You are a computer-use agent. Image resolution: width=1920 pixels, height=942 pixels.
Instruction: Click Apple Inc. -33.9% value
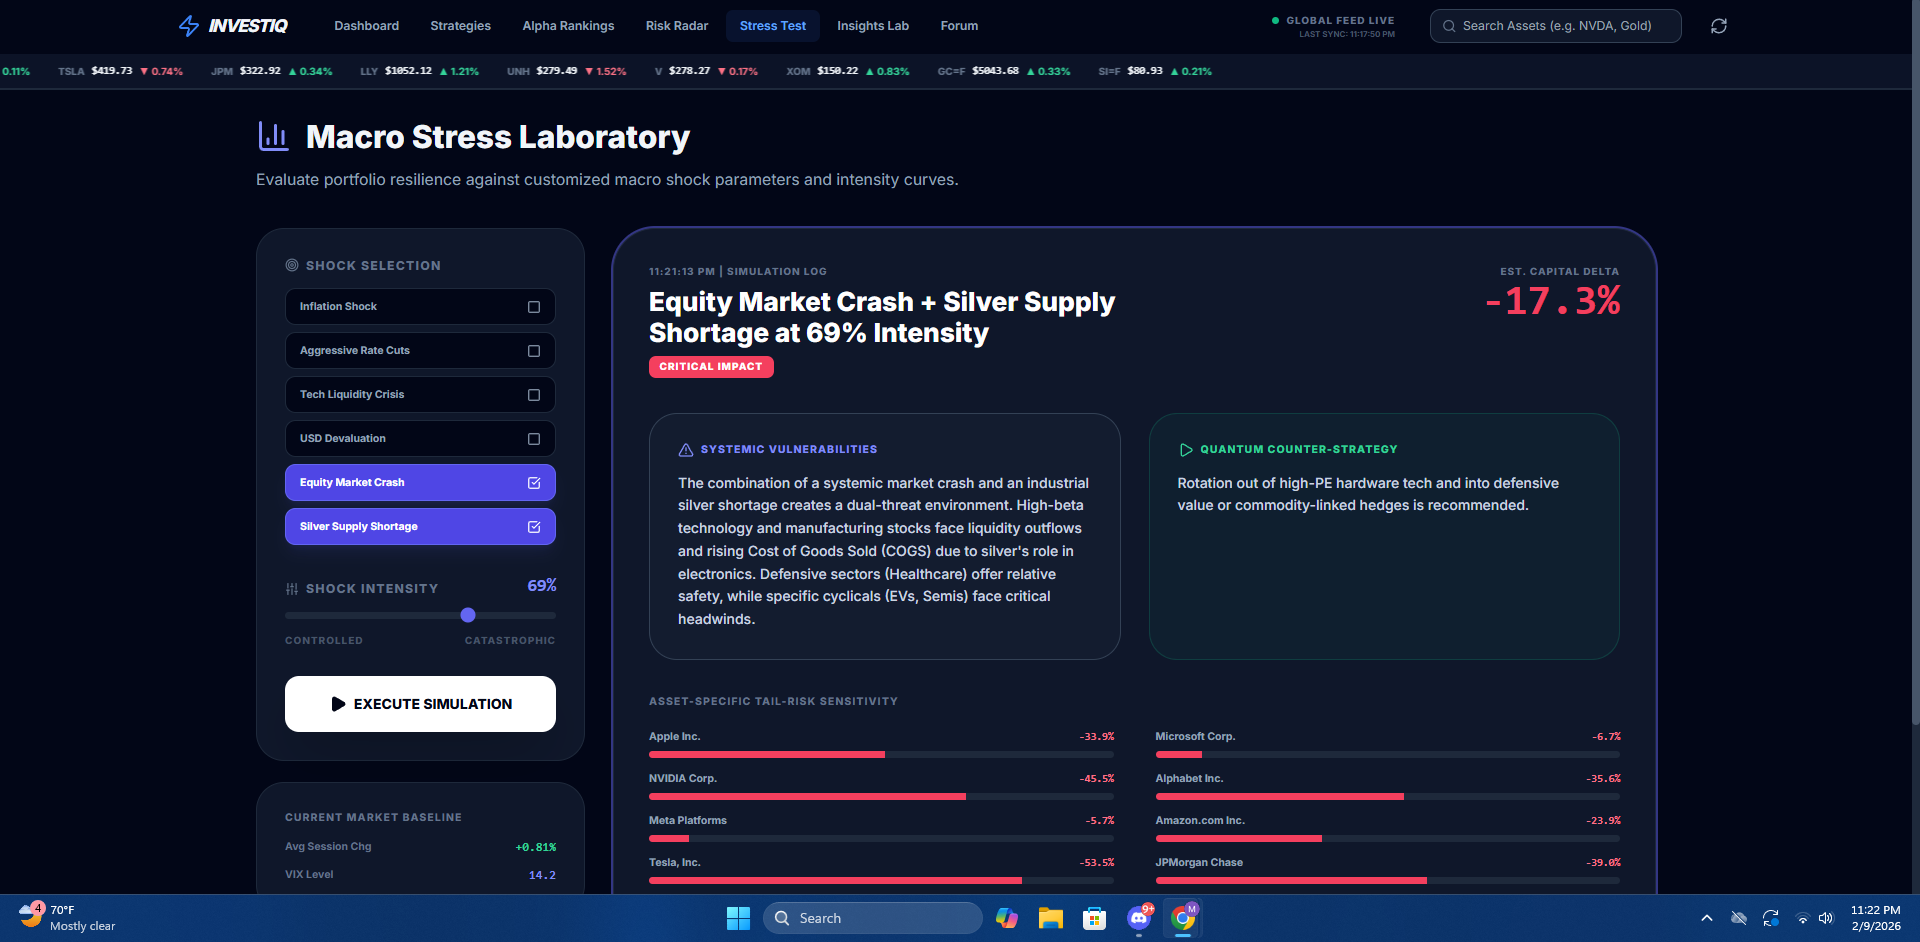tap(1097, 737)
